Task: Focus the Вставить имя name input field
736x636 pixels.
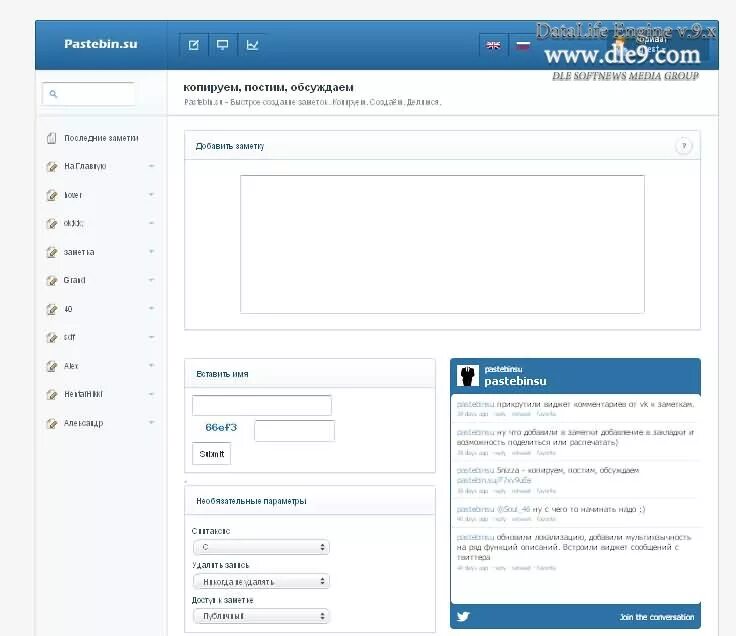Action: coord(261,405)
